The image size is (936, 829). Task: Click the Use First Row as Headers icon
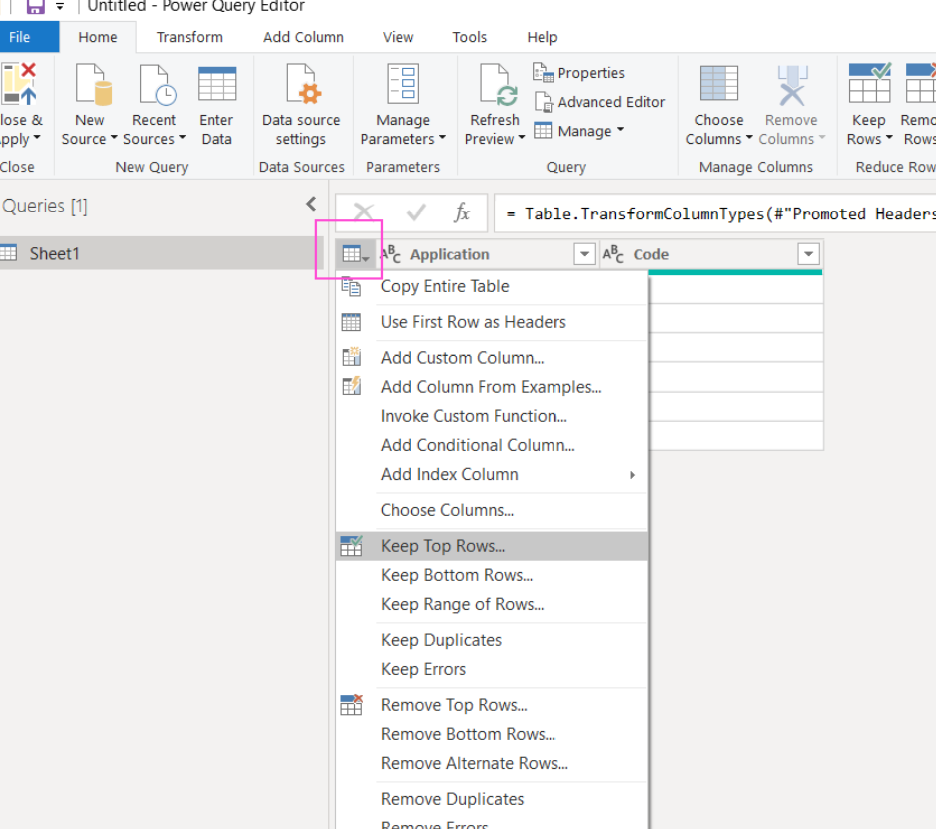click(x=351, y=322)
